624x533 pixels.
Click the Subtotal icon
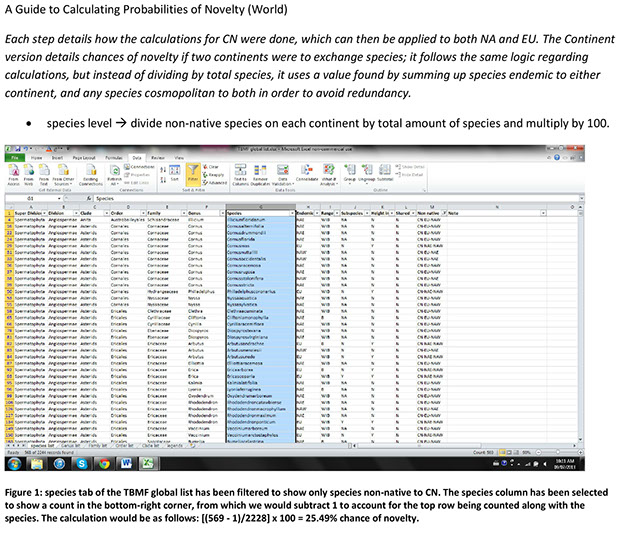(385, 173)
